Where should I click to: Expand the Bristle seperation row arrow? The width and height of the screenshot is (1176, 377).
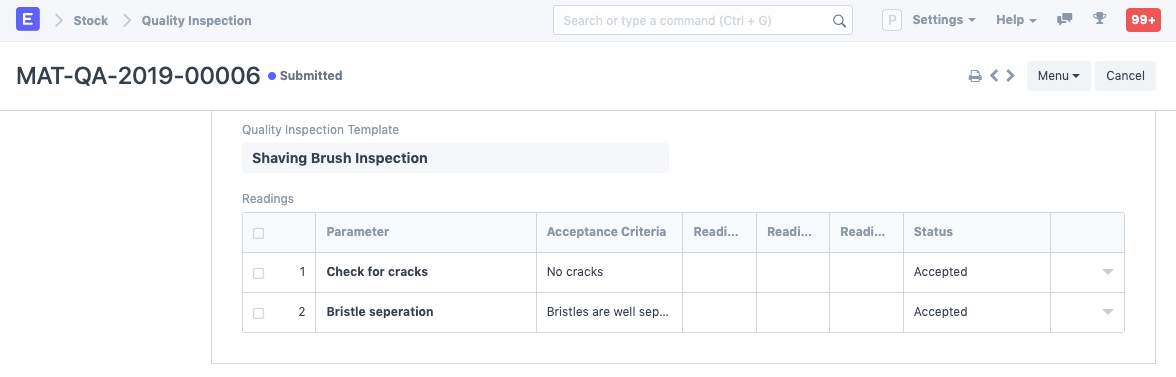1108,312
